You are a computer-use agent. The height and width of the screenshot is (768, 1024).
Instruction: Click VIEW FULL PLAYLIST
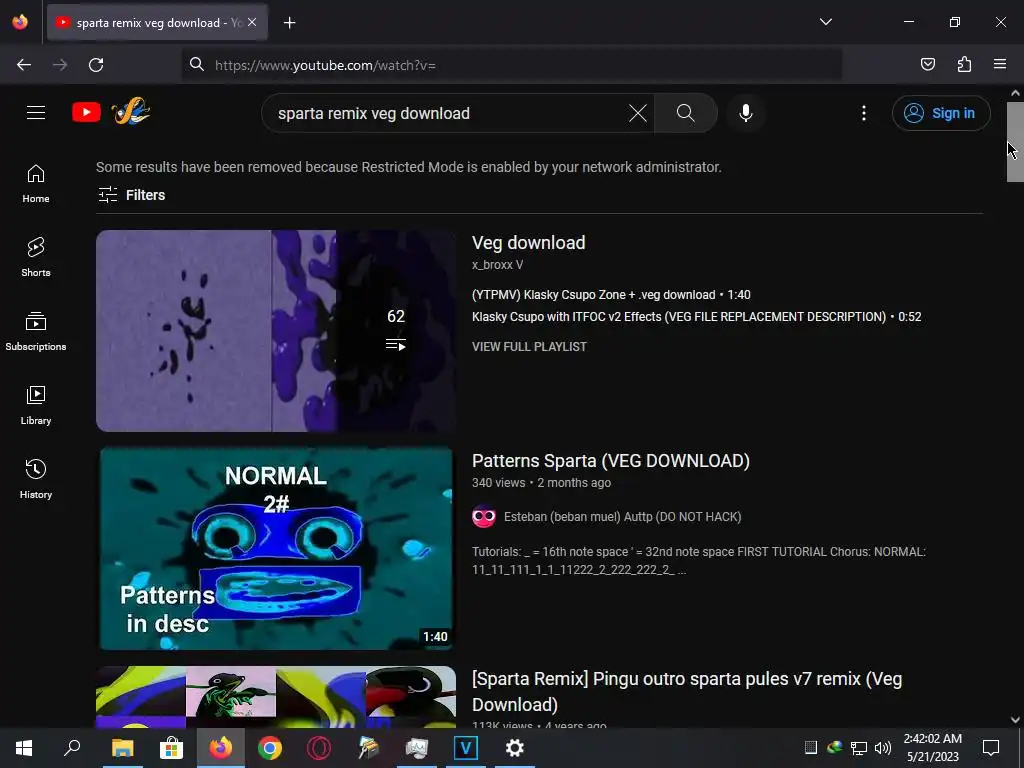pyautogui.click(x=529, y=347)
